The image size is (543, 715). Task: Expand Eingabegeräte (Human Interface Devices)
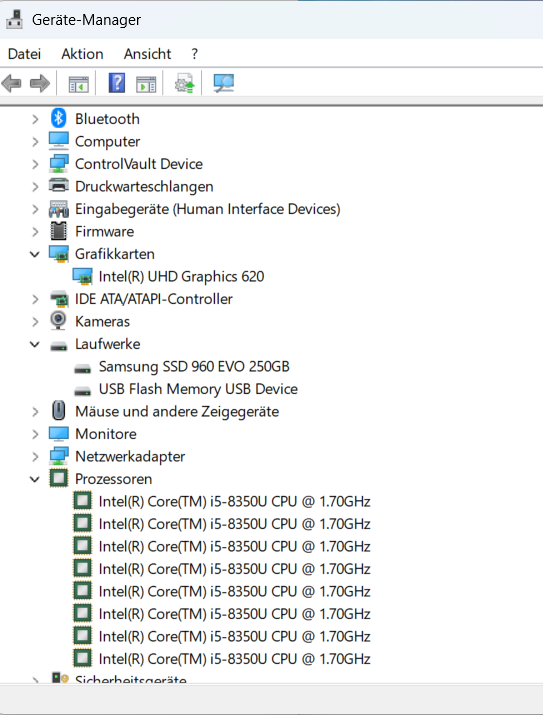pyautogui.click(x=35, y=209)
